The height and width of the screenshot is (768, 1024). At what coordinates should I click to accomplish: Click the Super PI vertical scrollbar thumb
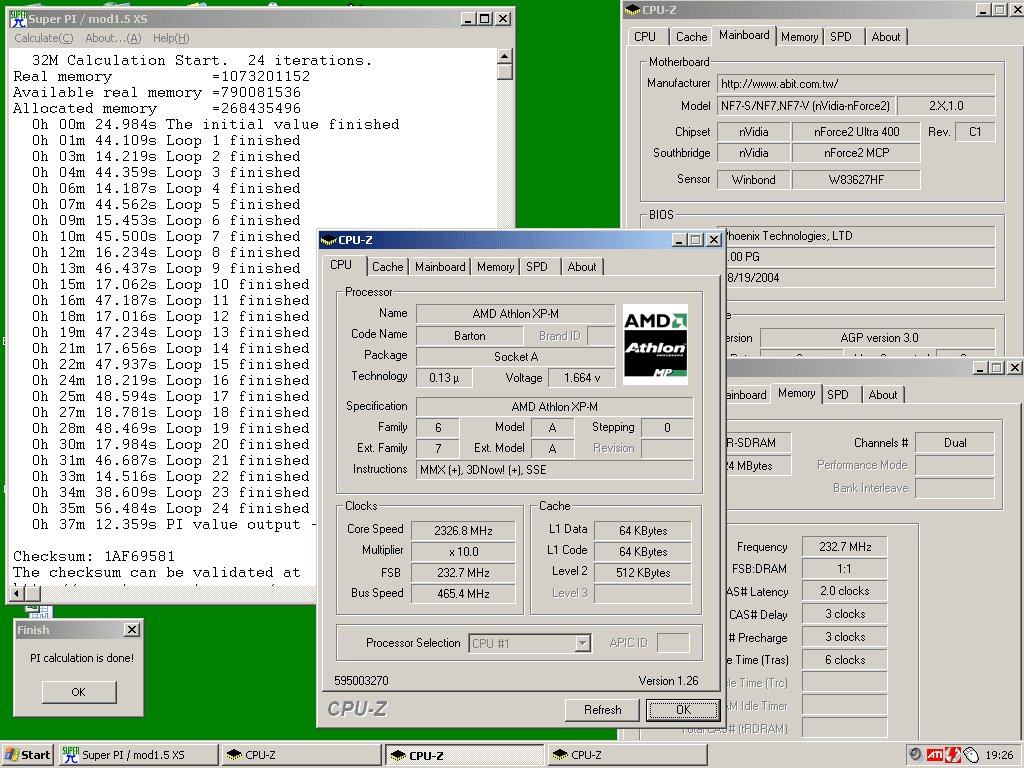505,72
